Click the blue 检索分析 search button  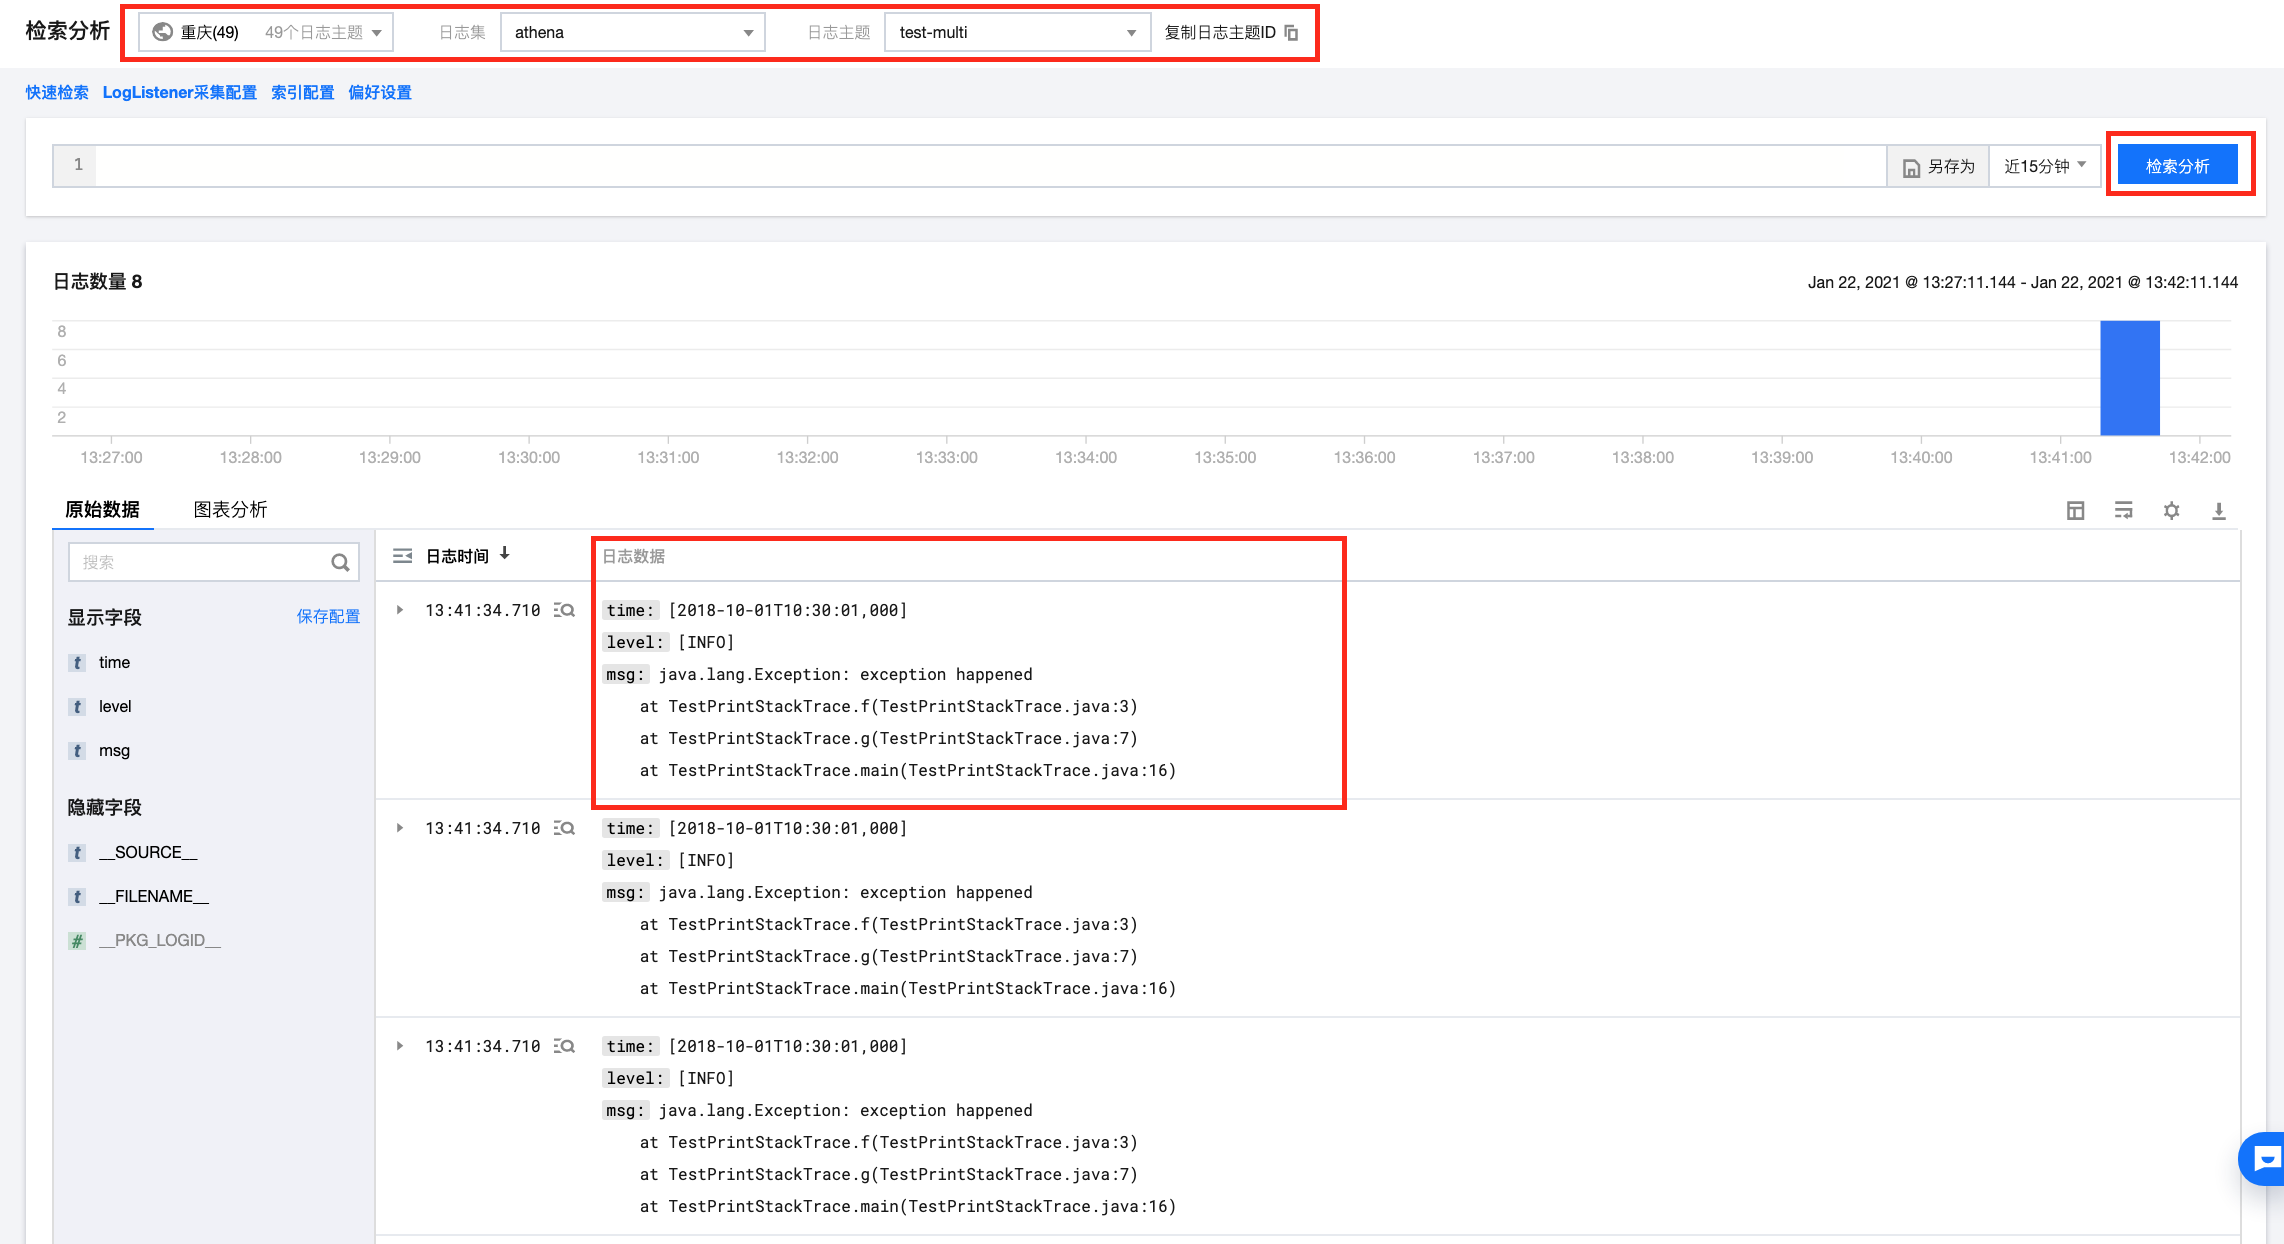[2177, 166]
